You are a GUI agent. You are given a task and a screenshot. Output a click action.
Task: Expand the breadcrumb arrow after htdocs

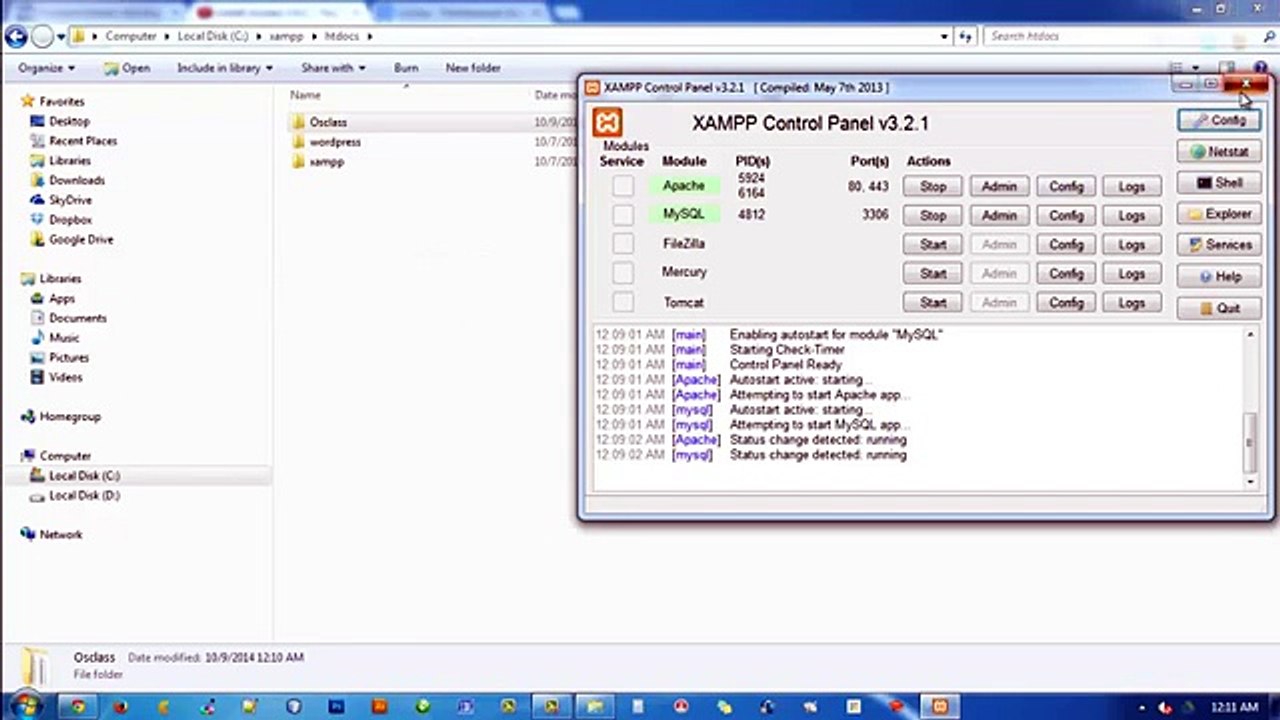[369, 36]
